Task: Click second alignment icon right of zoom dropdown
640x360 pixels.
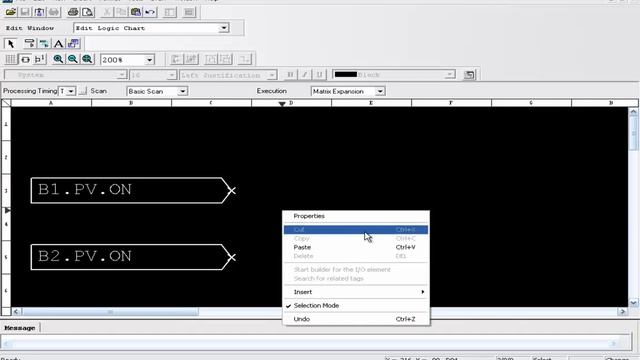Action: point(191,59)
